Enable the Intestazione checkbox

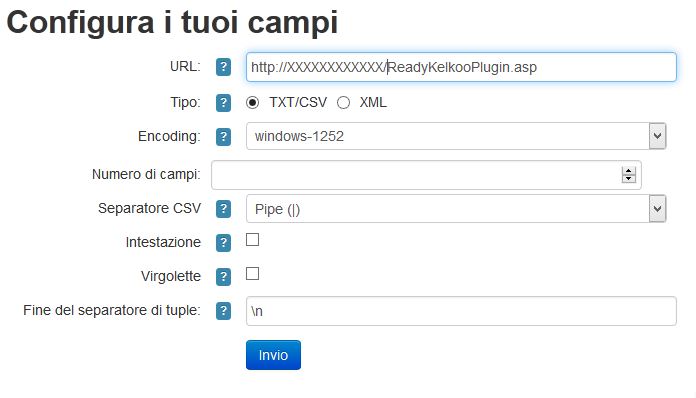(x=253, y=240)
